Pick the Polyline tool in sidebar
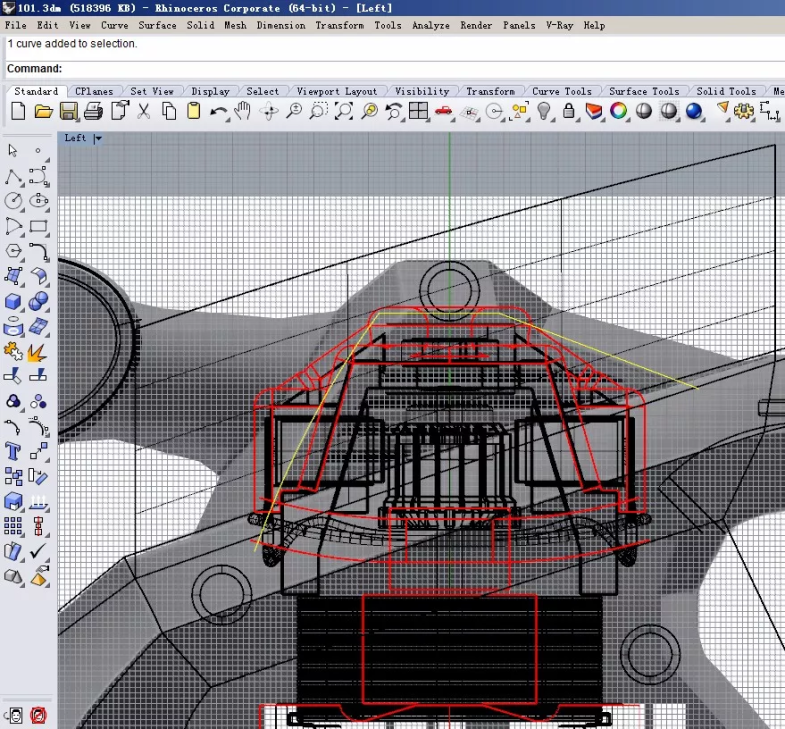785x729 pixels. [x=14, y=177]
